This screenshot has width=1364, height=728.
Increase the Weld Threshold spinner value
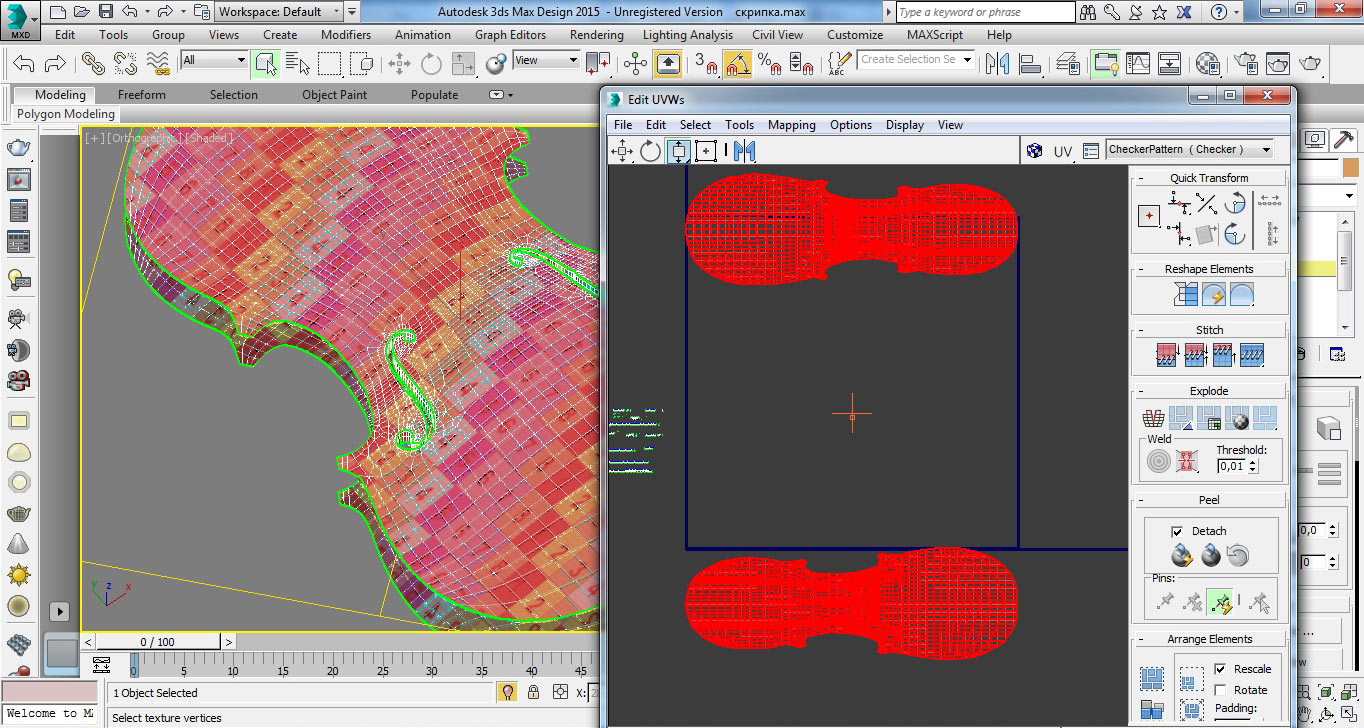point(1254,462)
